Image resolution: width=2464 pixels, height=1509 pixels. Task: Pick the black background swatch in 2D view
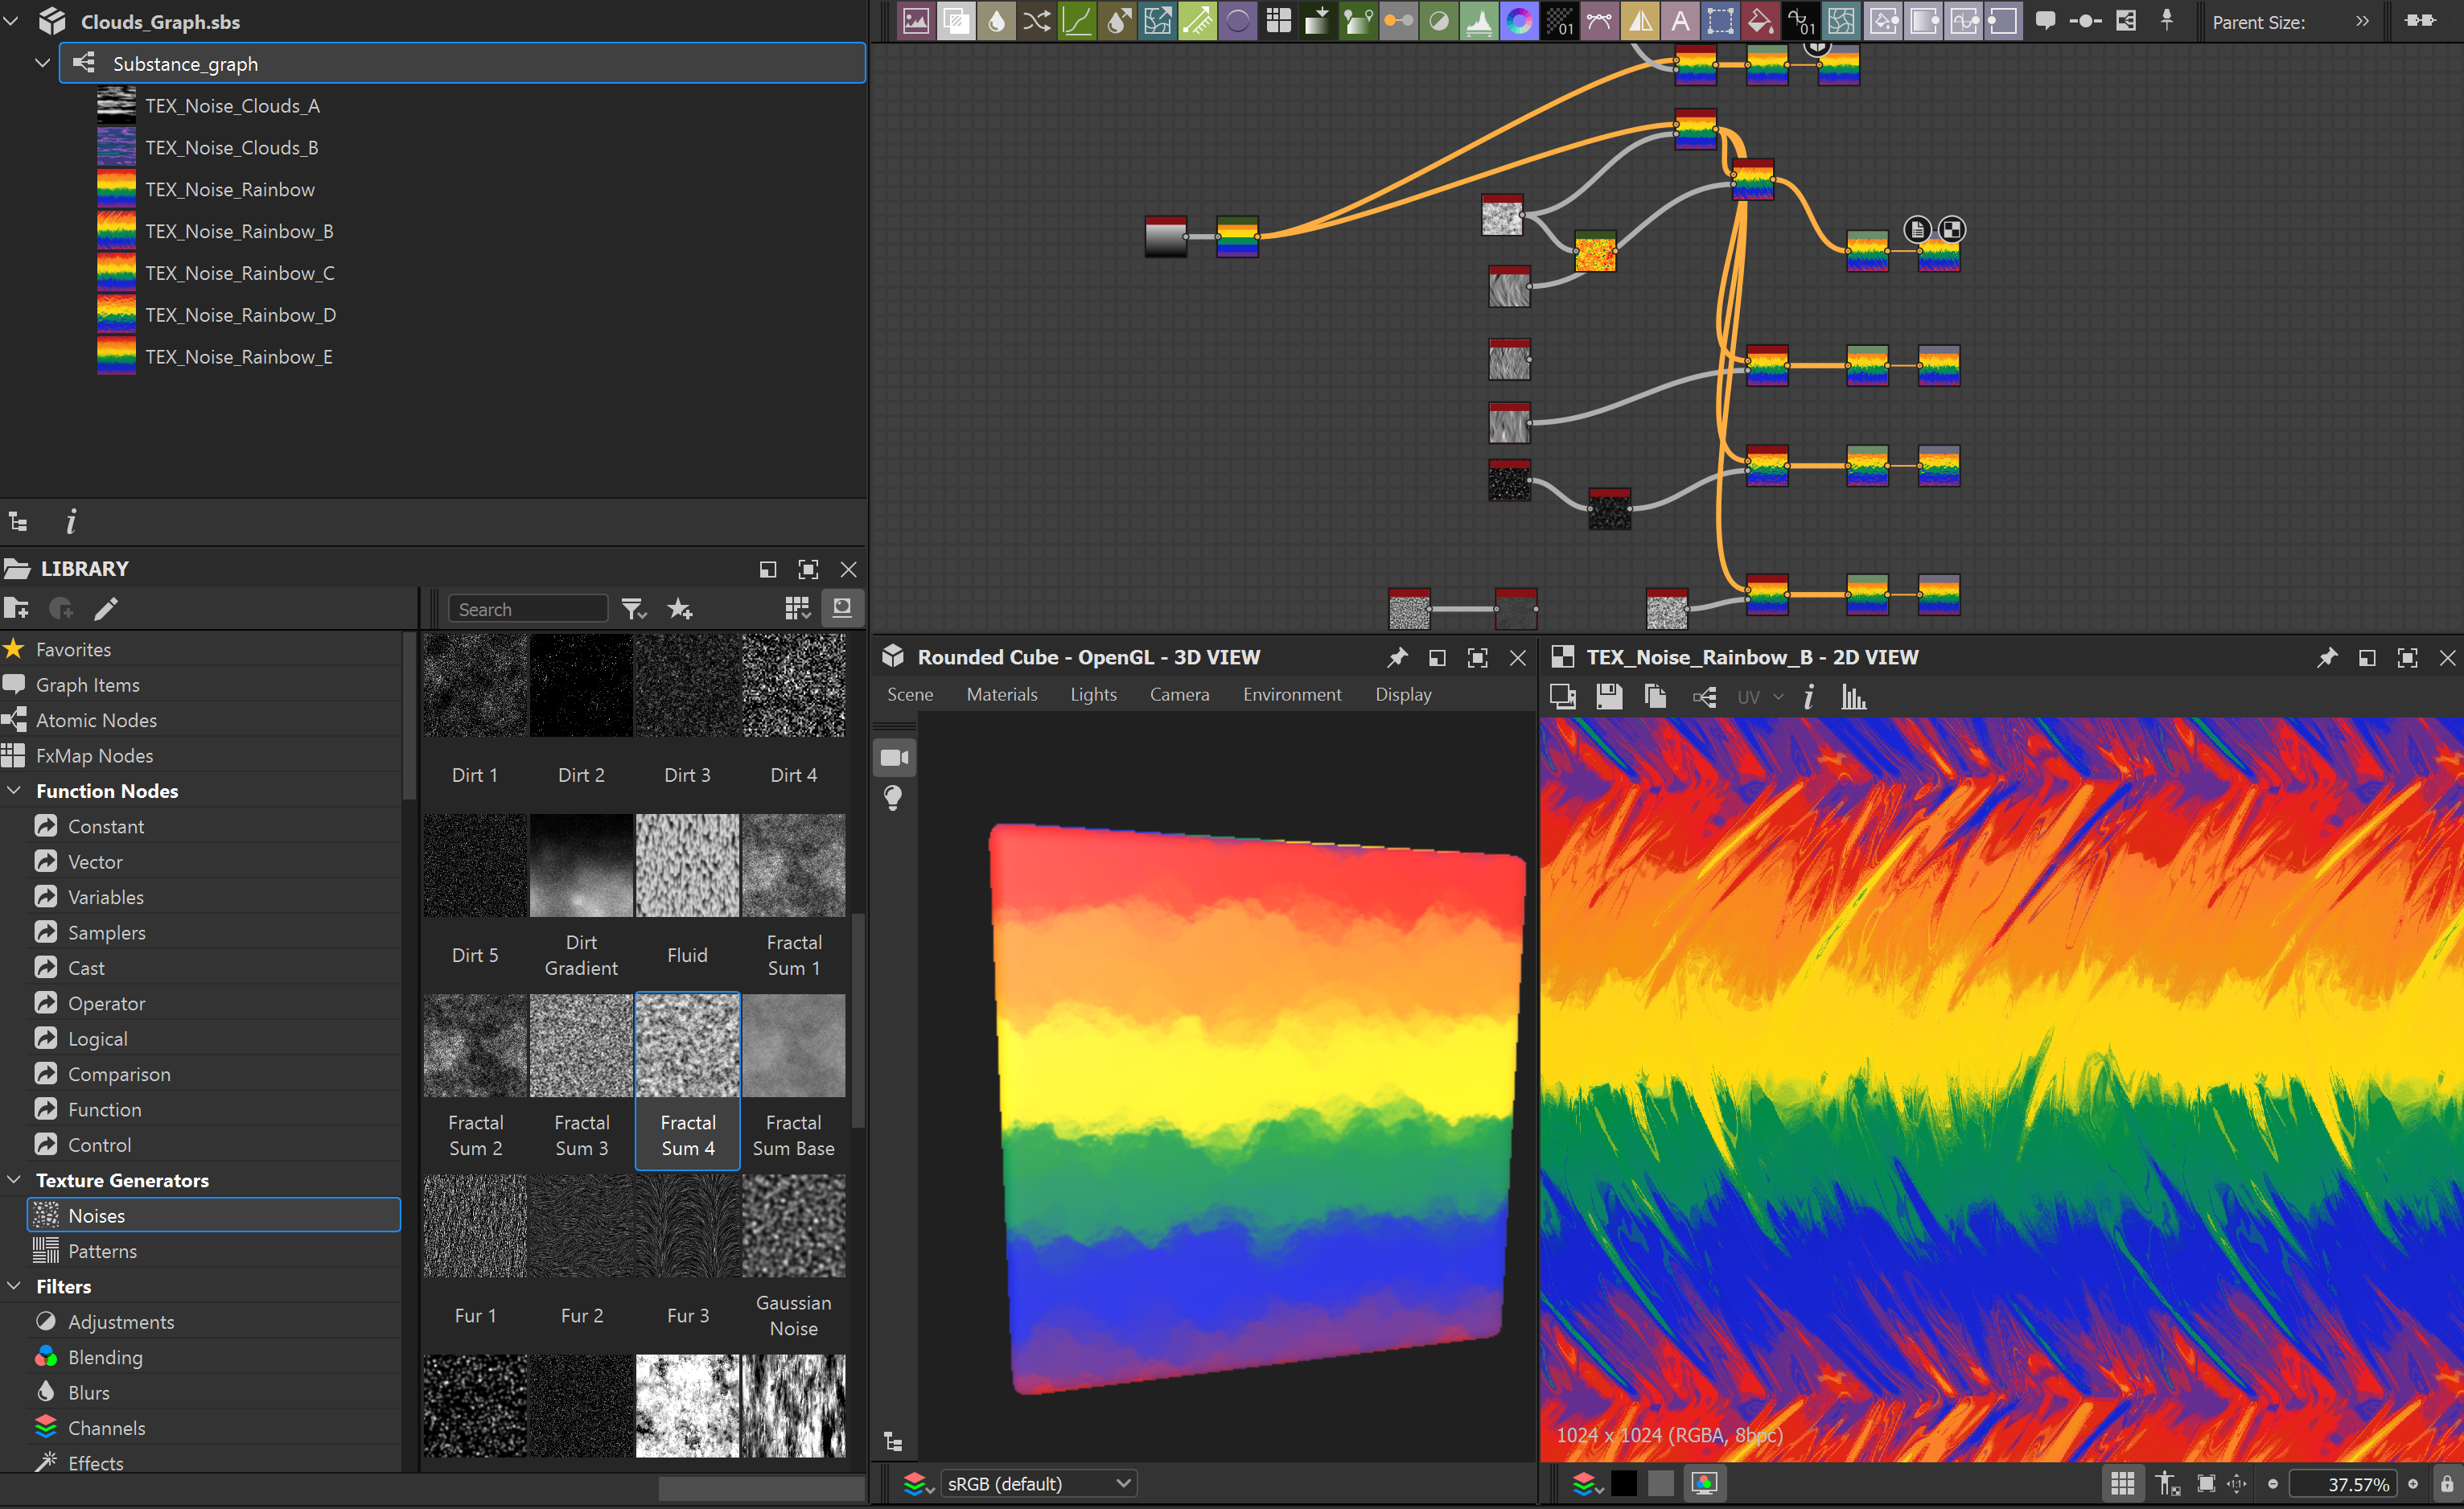(x=1624, y=1483)
